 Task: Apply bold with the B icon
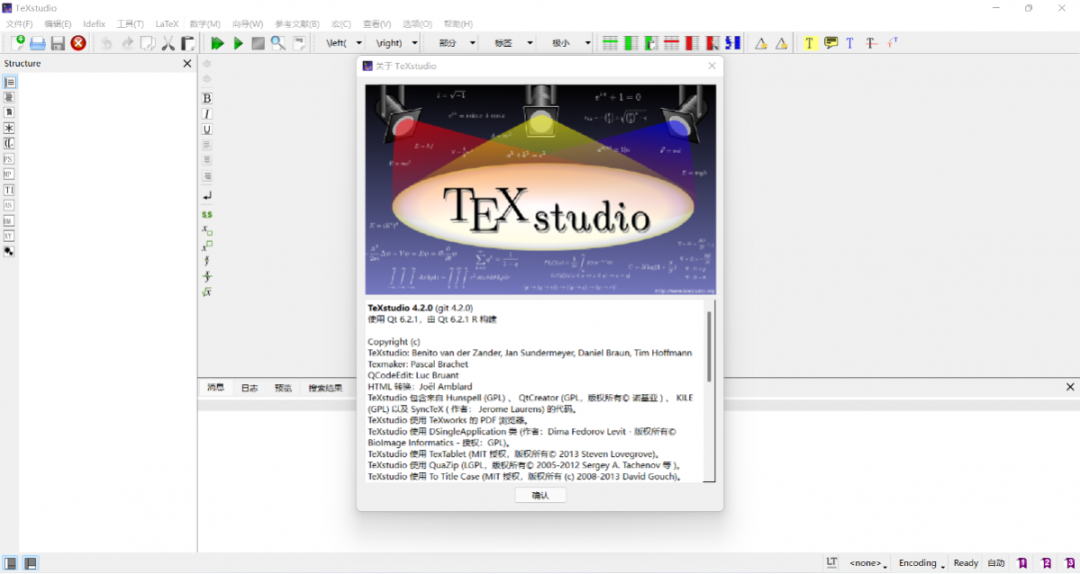click(x=207, y=98)
